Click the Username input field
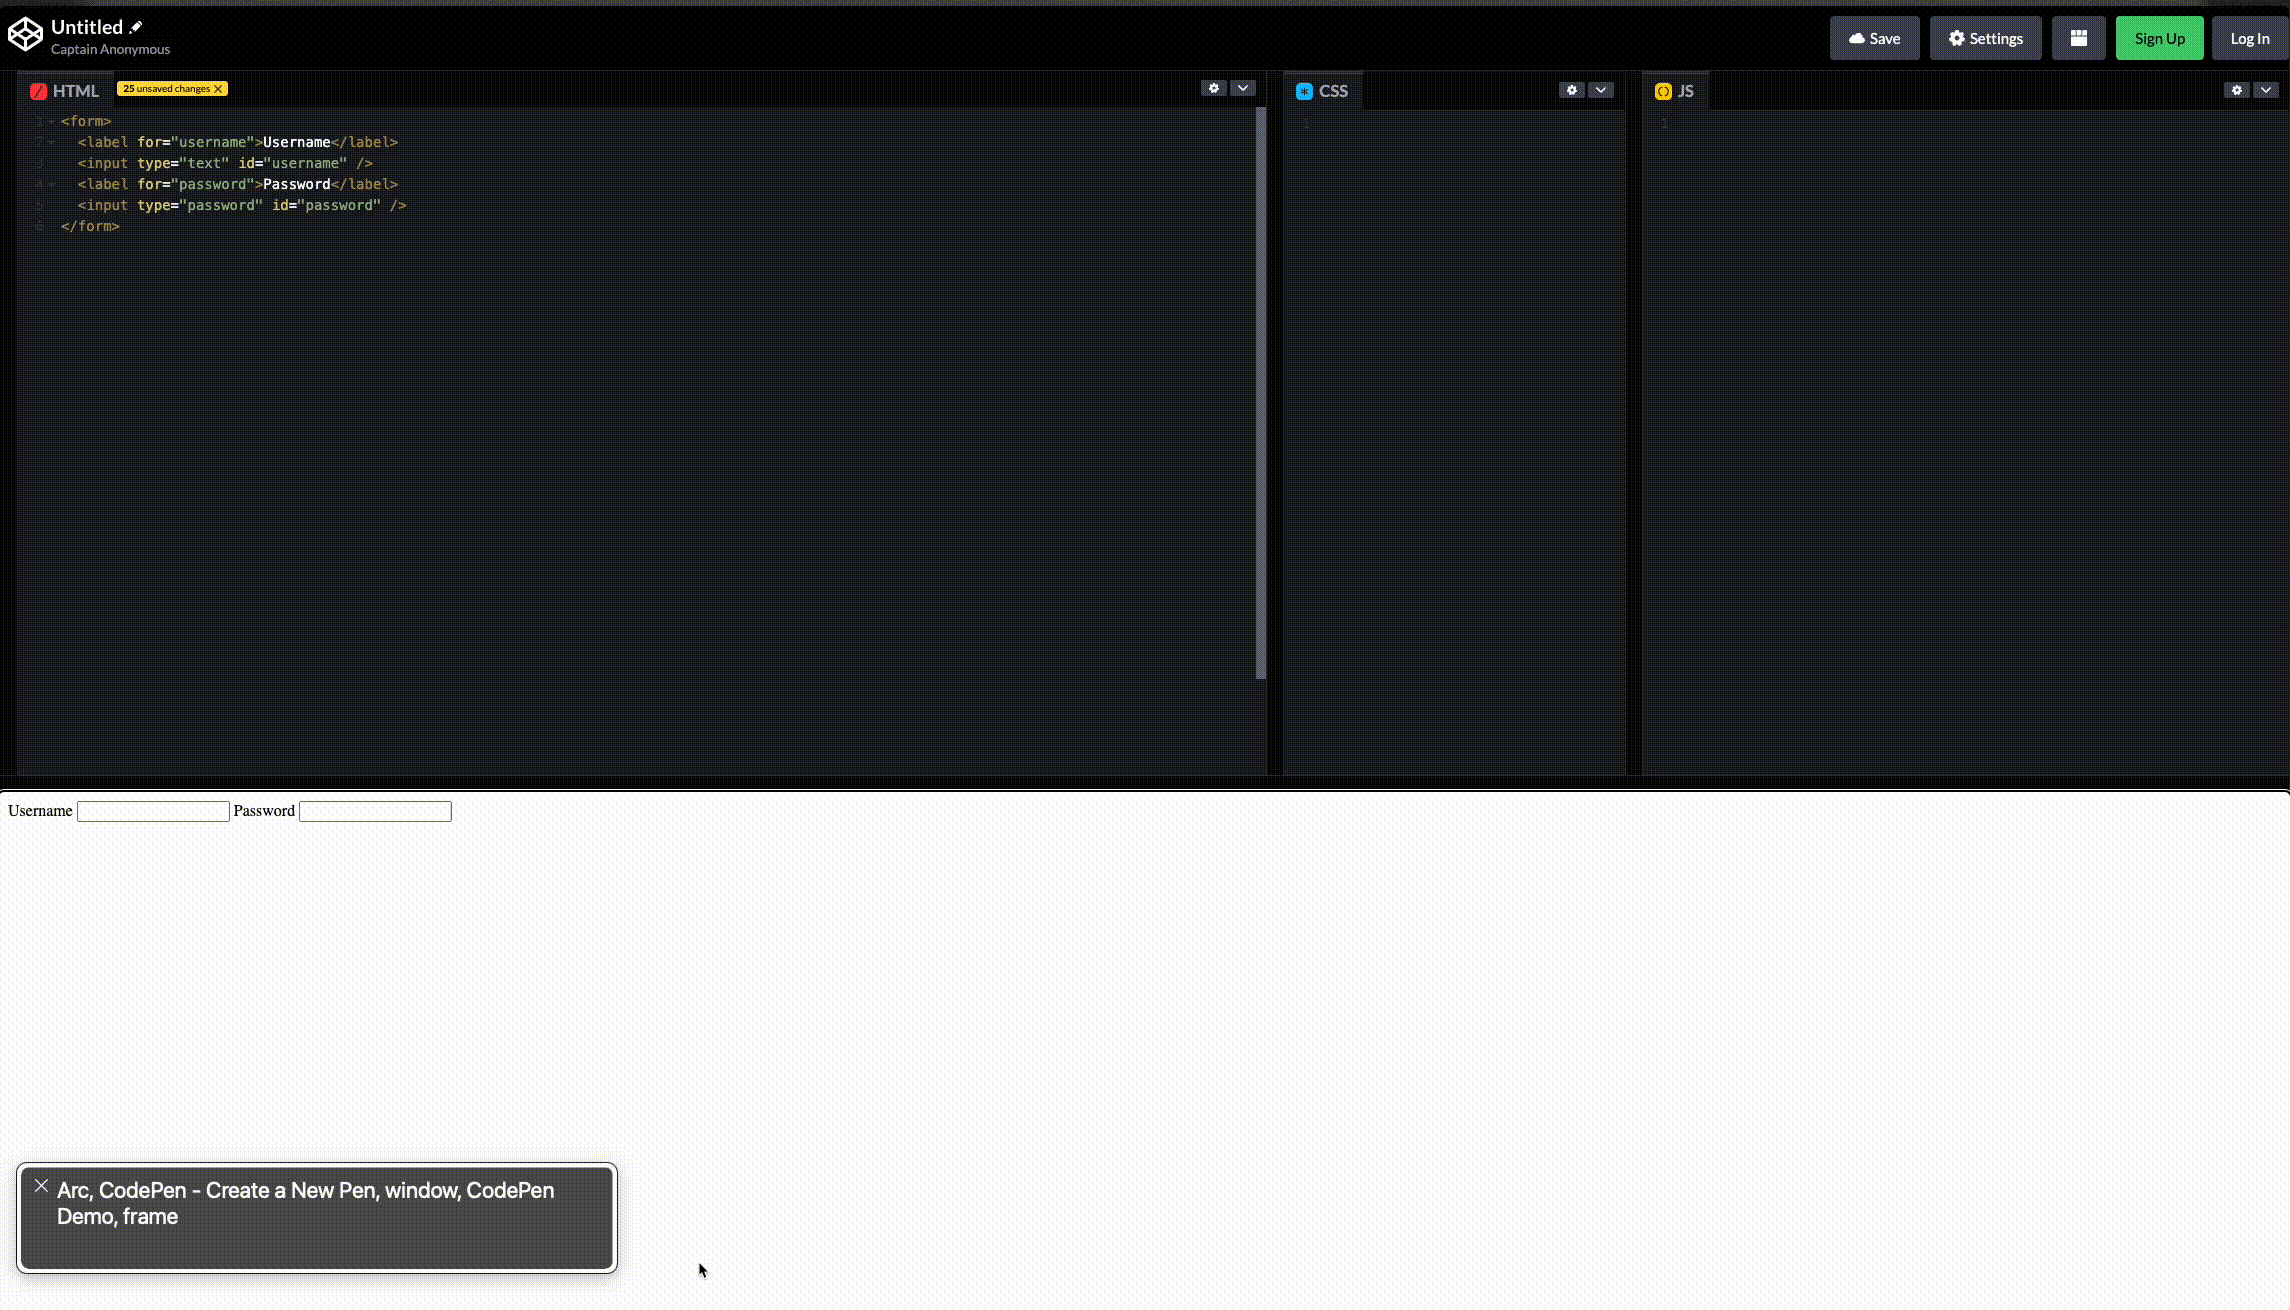 (153, 810)
